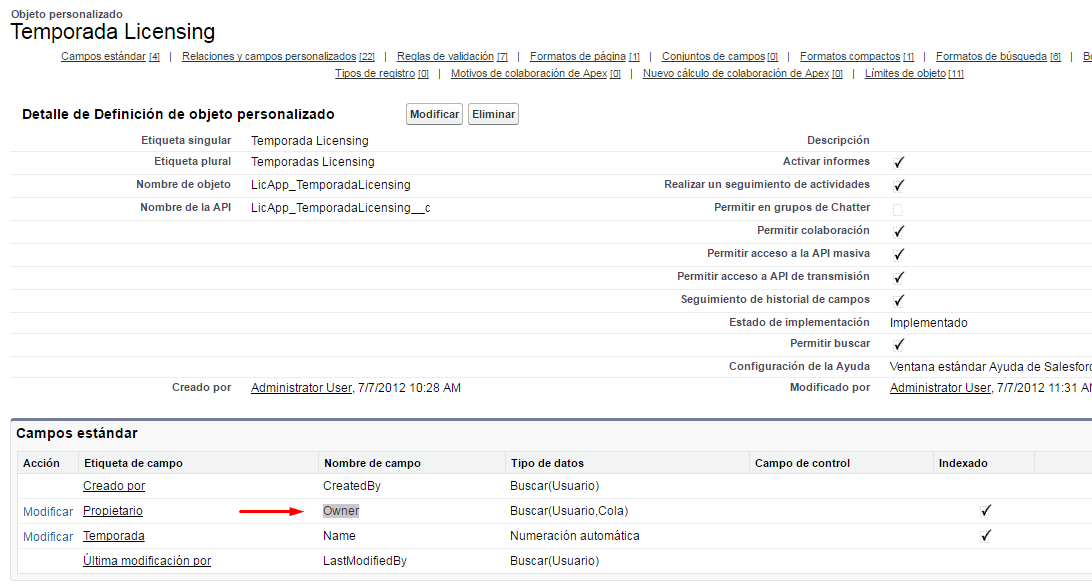
Task: Click the Eliminar button
Action: (492, 113)
